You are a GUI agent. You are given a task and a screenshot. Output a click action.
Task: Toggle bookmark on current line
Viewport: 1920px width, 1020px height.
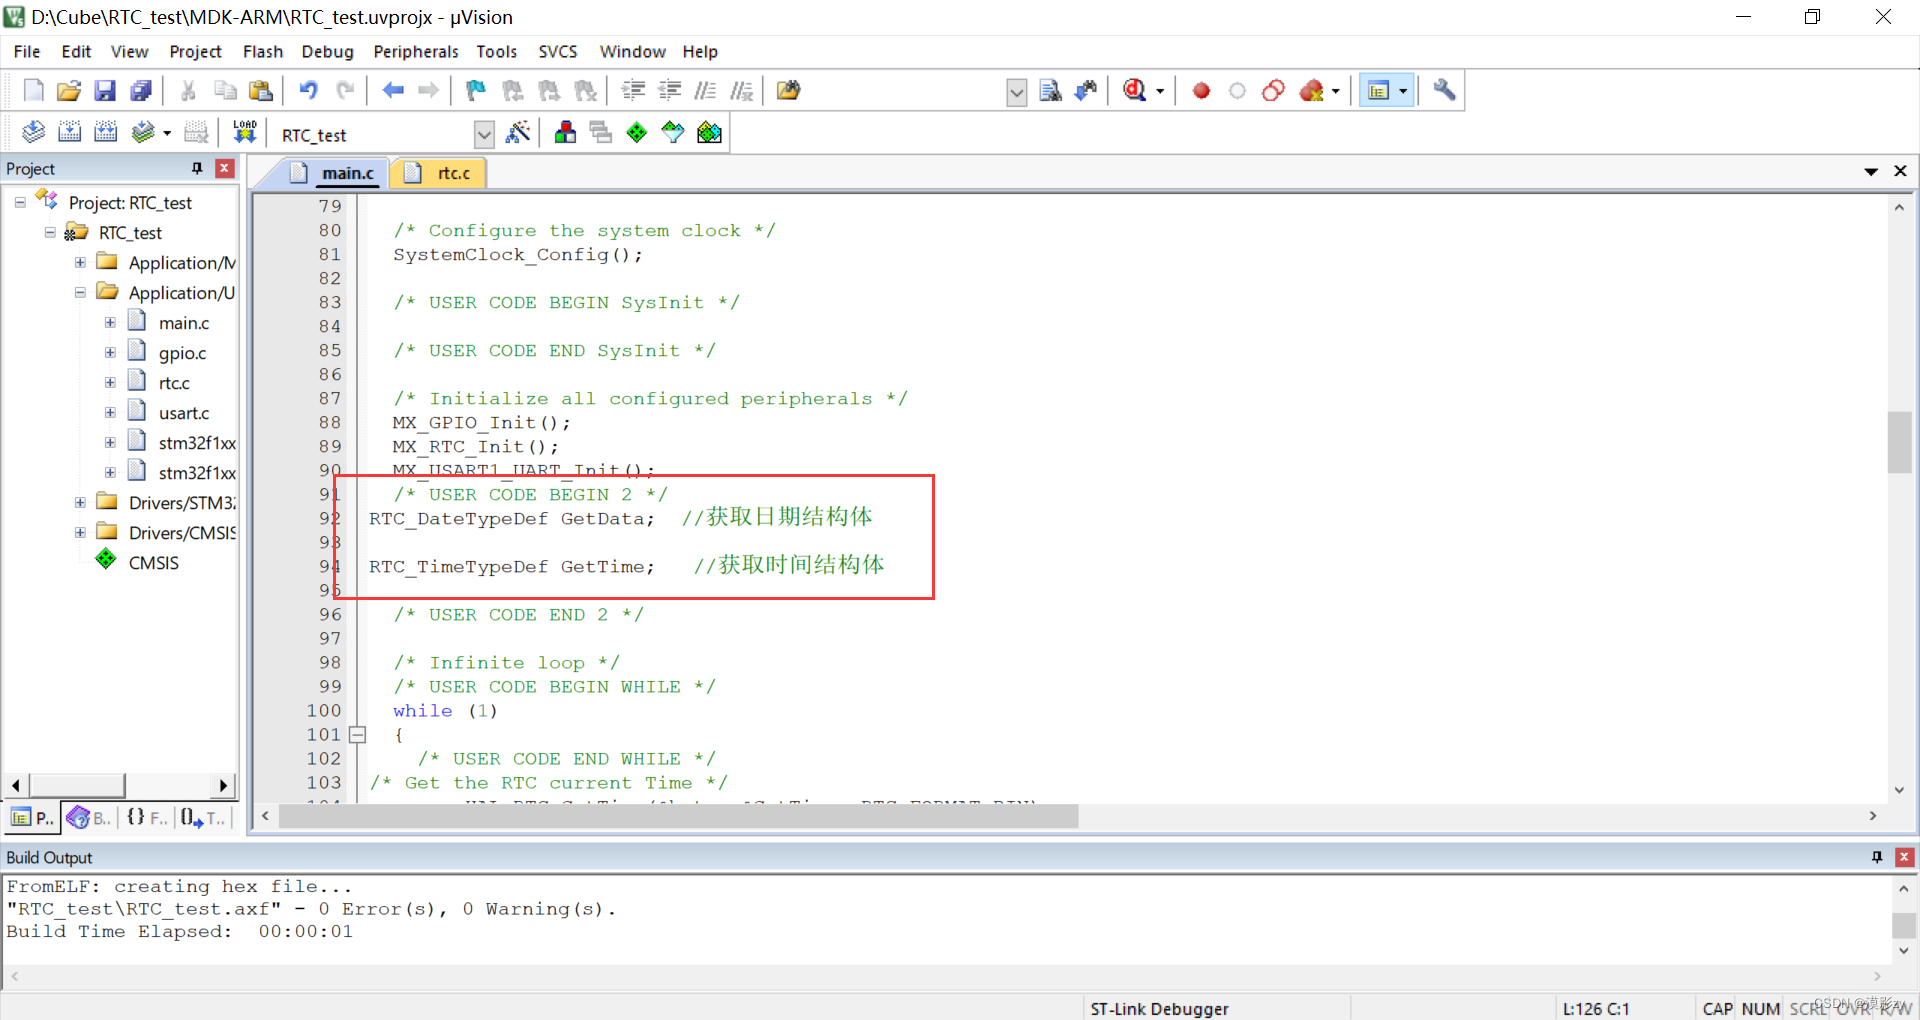[x=476, y=91]
